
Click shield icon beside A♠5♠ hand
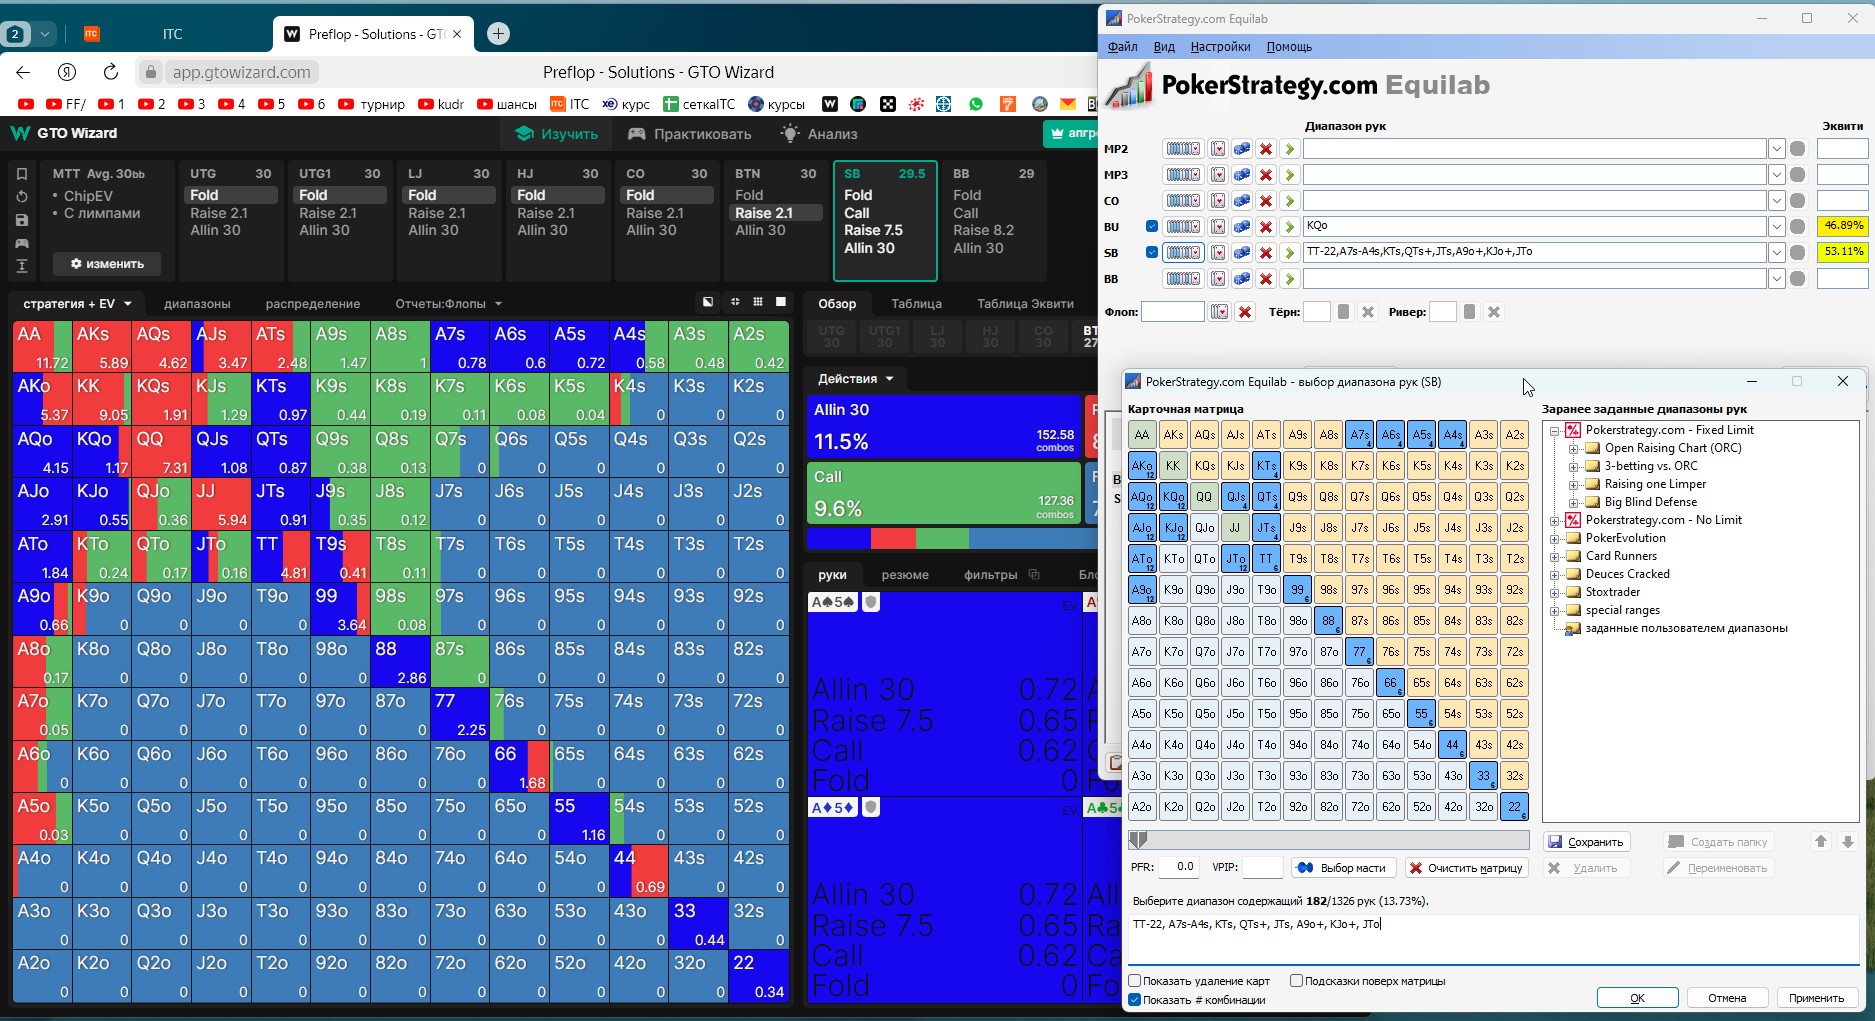(871, 602)
